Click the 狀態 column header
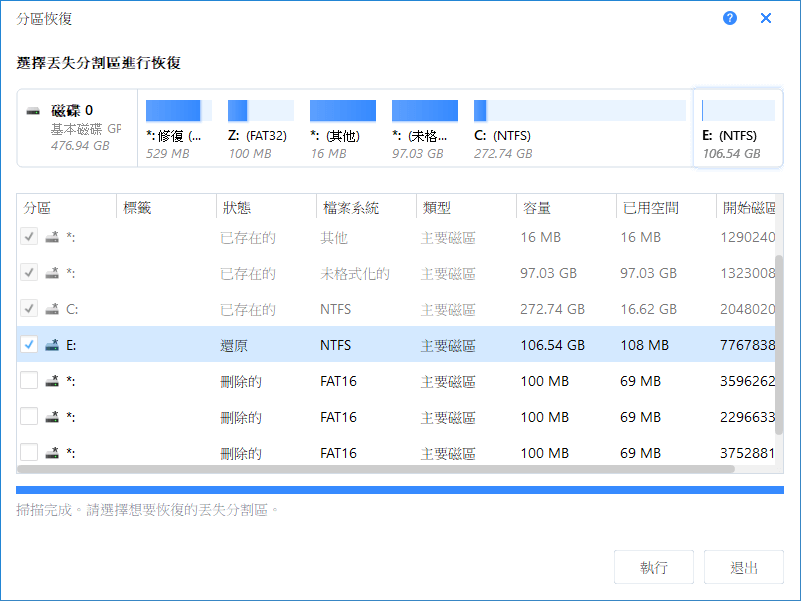Screen dimensions: 801x601 click(235, 207)
